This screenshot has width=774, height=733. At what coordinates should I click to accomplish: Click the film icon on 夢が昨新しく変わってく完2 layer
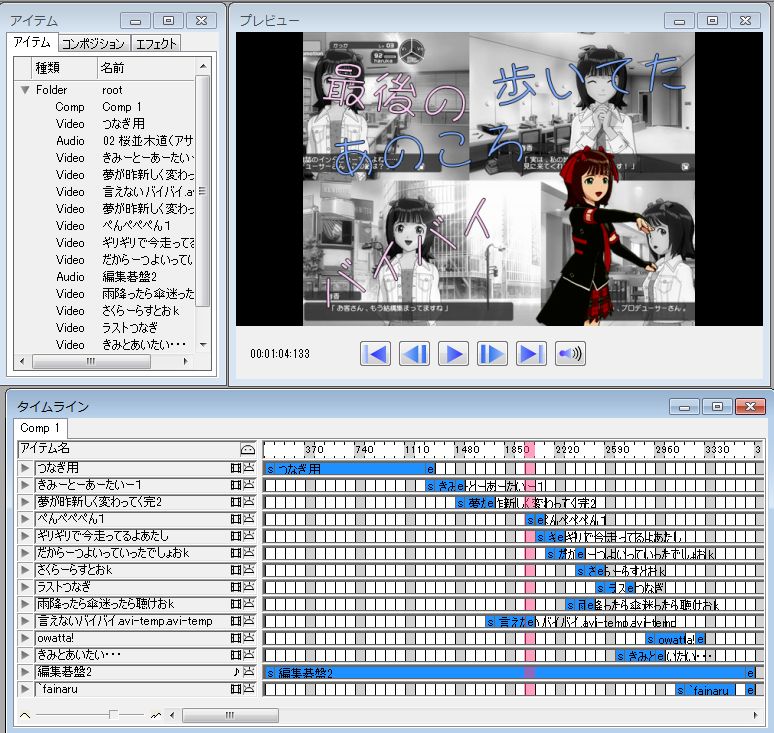click(236, 502)
